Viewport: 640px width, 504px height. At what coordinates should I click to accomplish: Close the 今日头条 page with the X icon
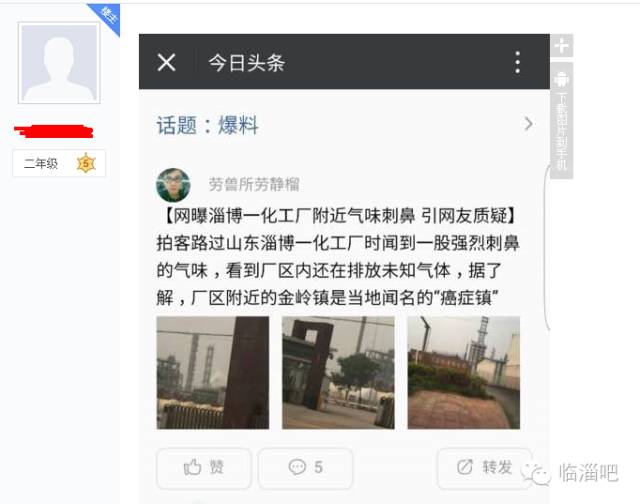[167, 62]
